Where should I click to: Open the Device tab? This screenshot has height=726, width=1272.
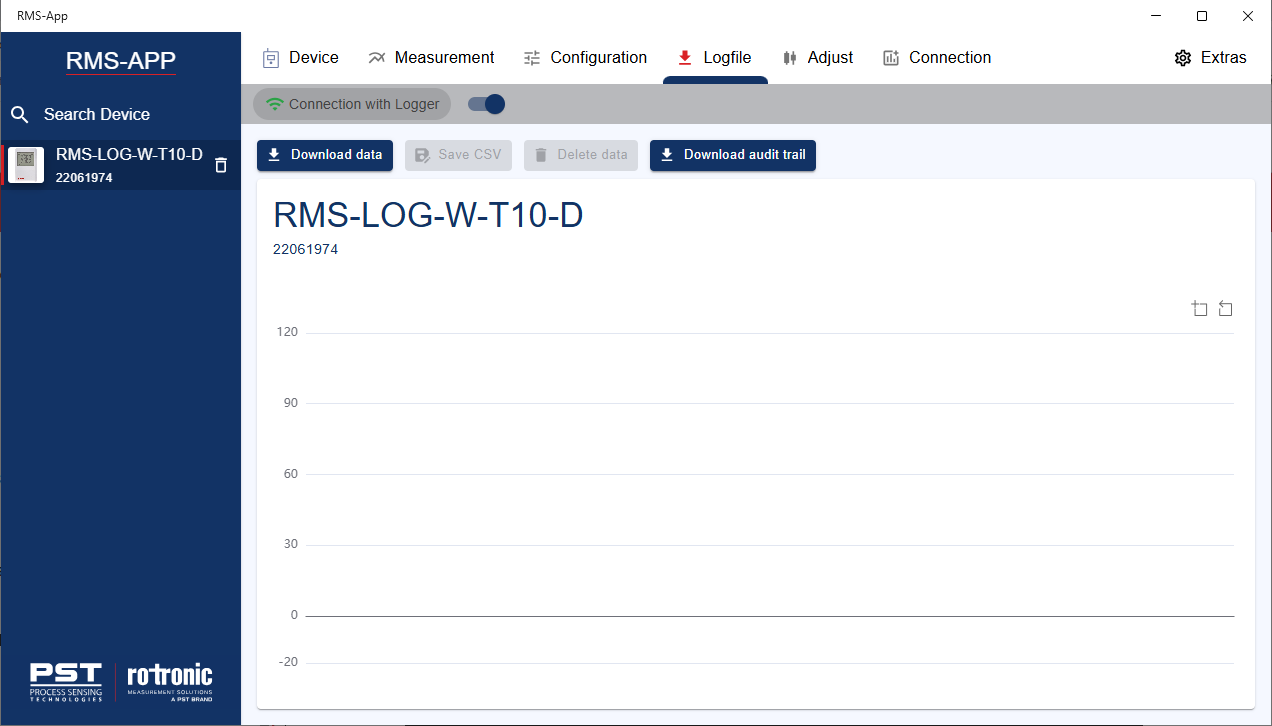pyautogui.click(x=300, y=58)
